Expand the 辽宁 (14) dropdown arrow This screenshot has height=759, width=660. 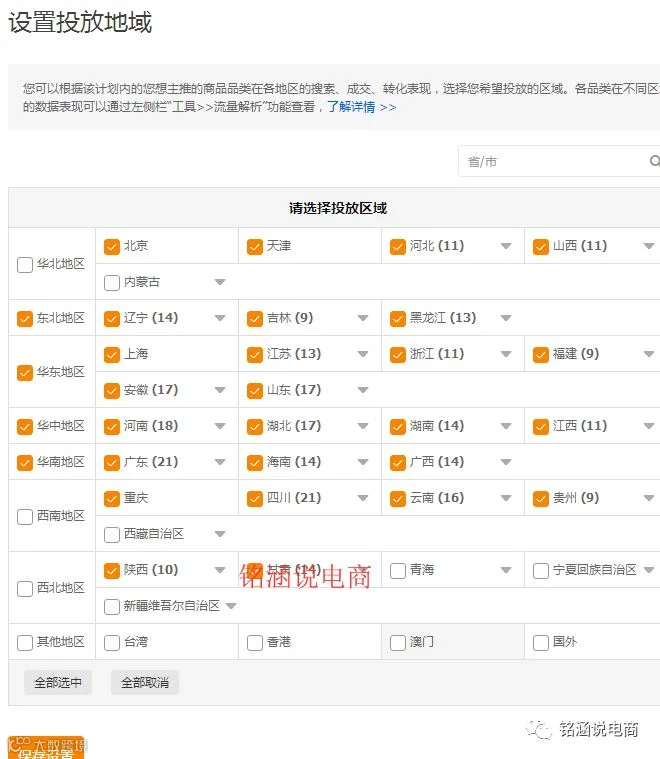pyautogui.click(x=220, y=318)
